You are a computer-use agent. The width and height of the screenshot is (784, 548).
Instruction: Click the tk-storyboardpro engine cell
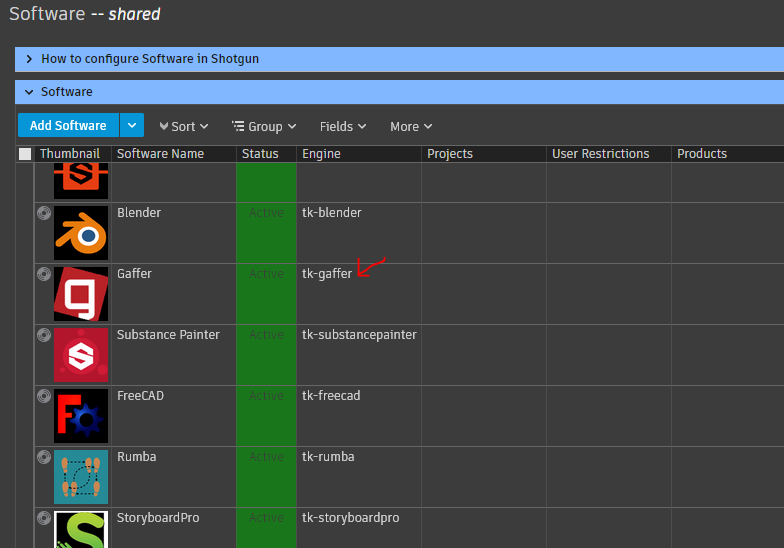point(359,528)
